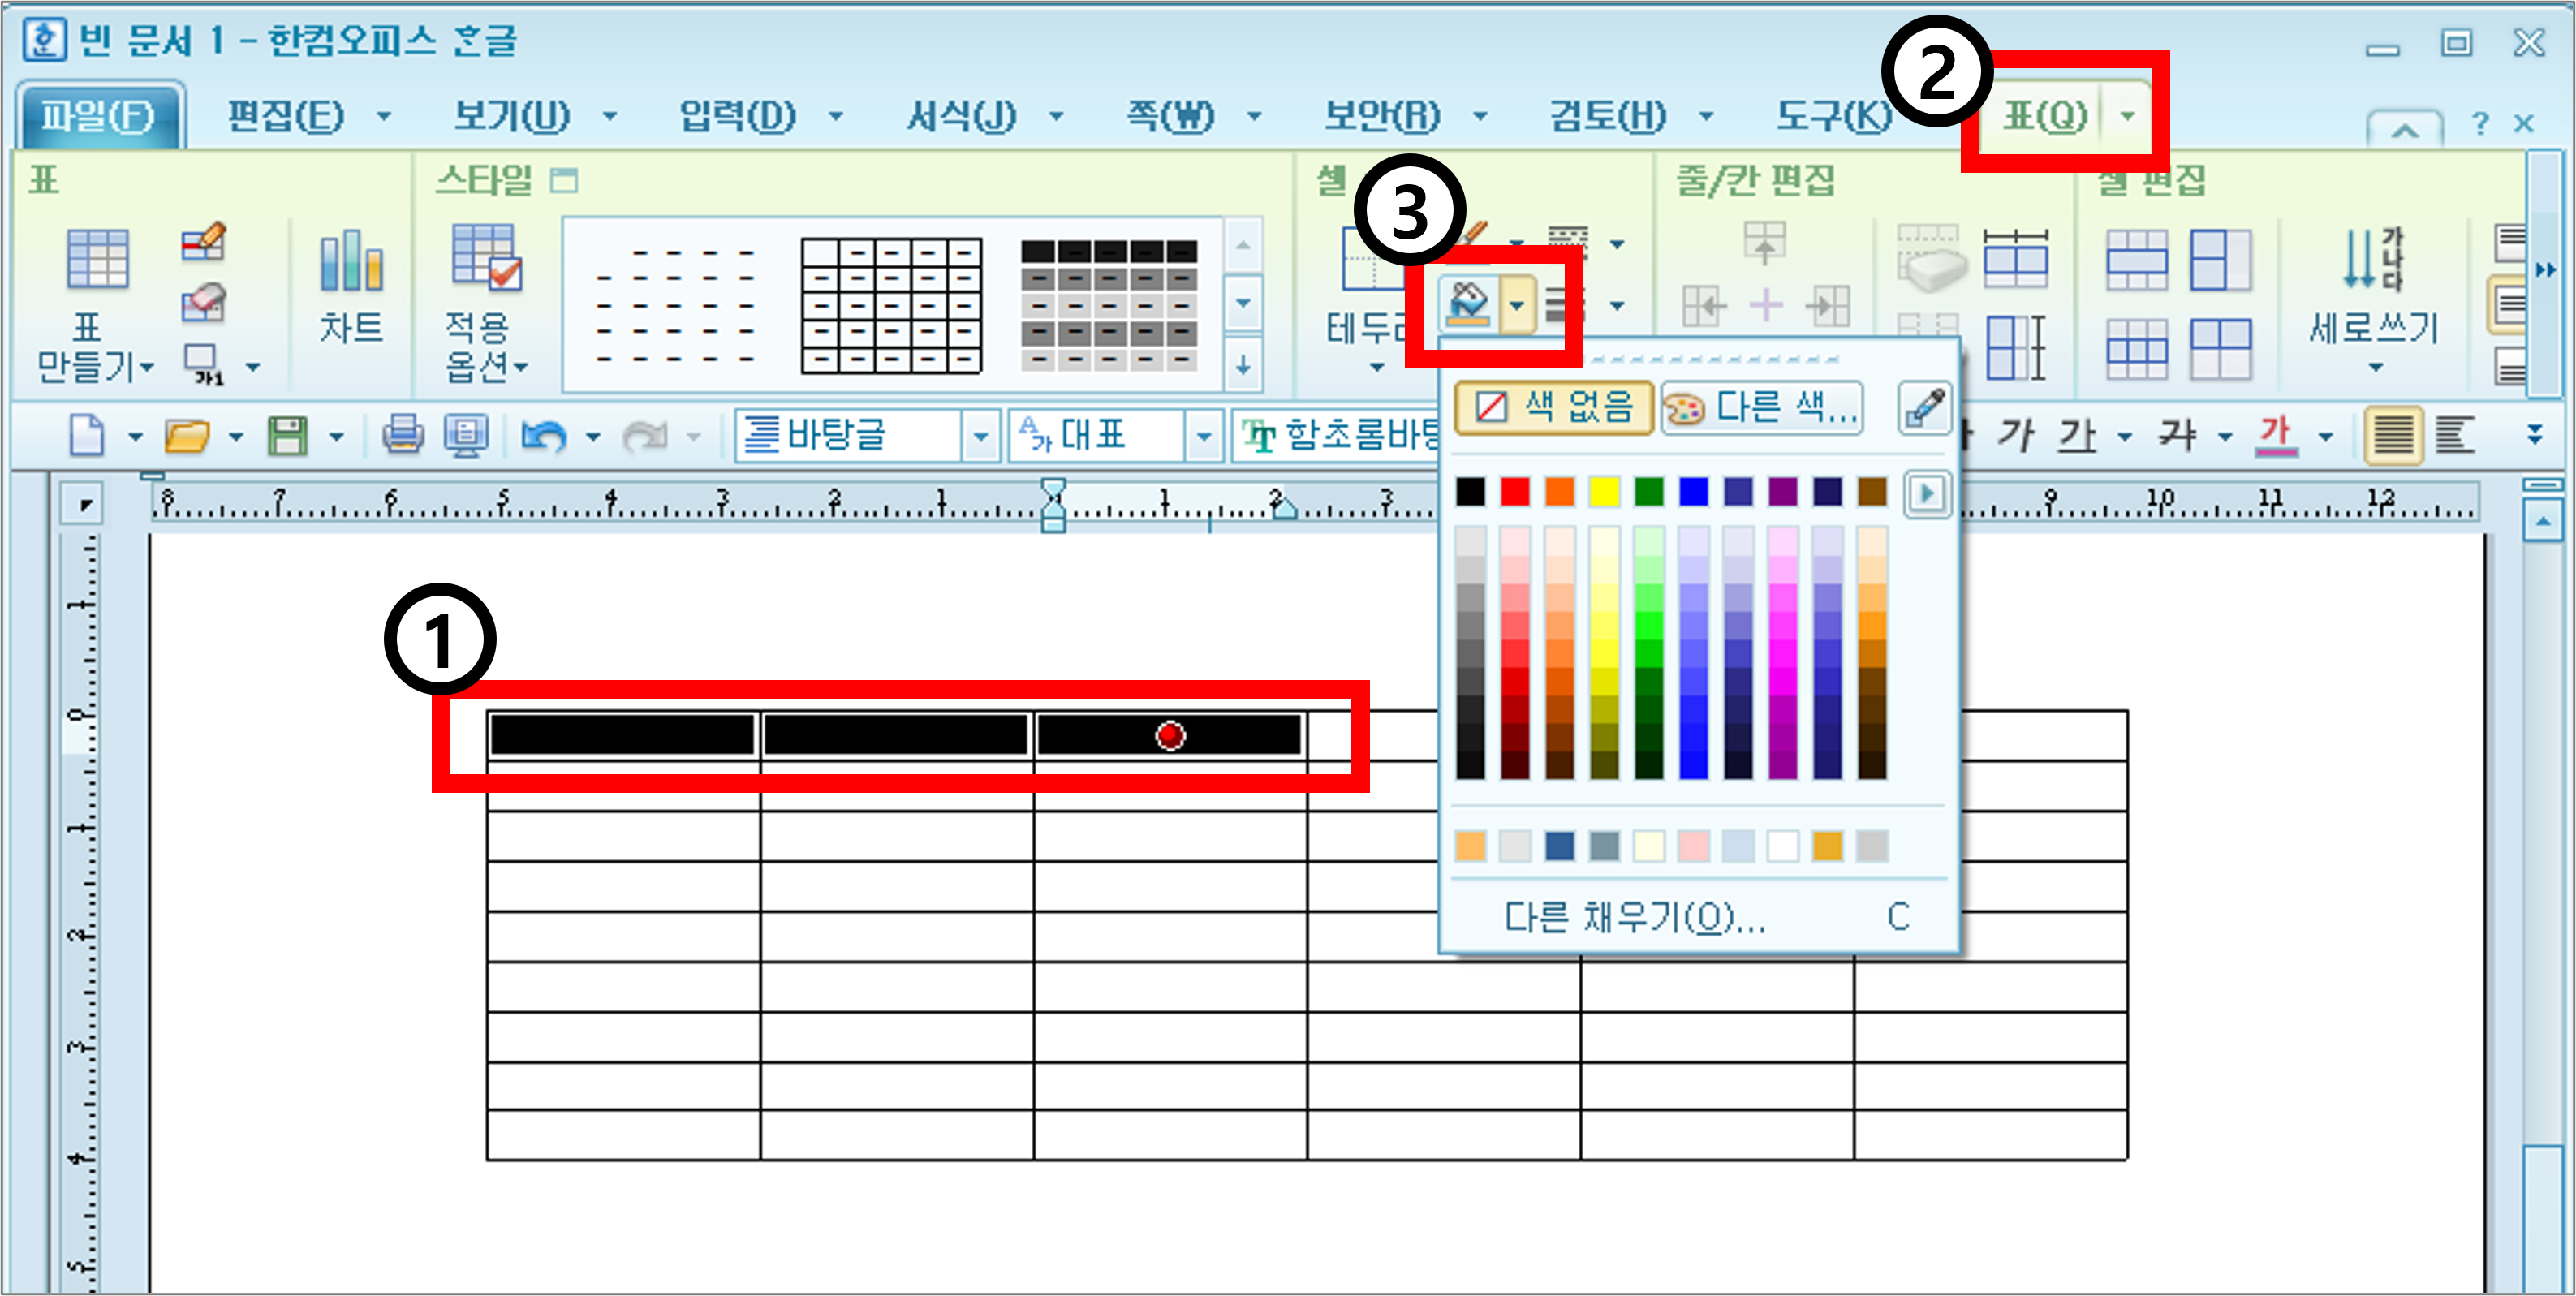Click the eraser icon in 줄/칸 편집 group

(x=1932, y=263)
